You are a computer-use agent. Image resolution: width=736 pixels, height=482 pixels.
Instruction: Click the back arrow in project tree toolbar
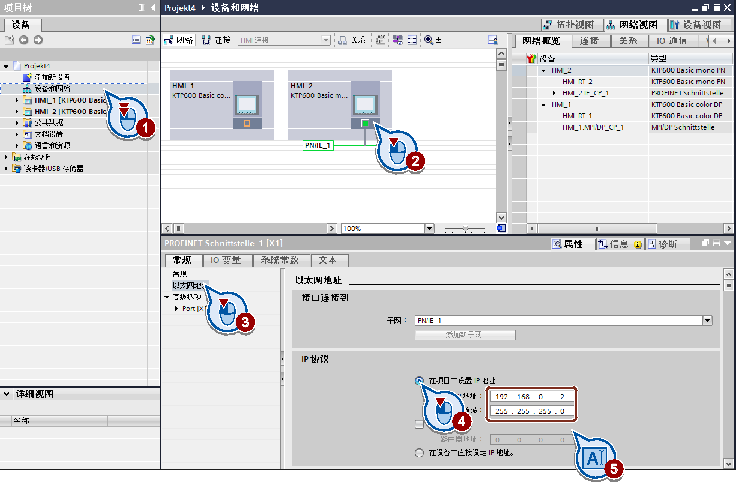click(23, 40)
